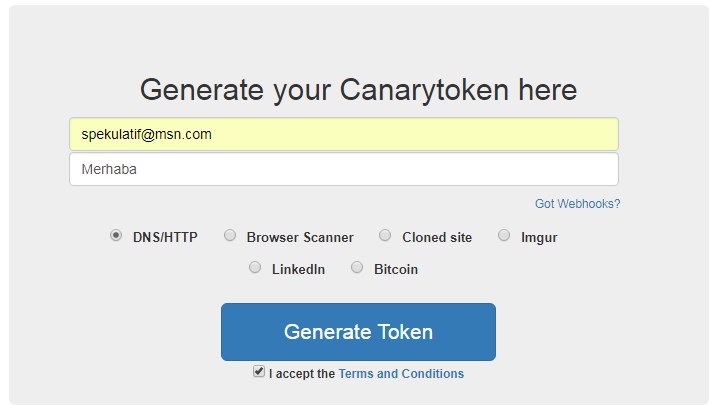
Task: Click the Cloned site label text
Action: coord(437,238)
